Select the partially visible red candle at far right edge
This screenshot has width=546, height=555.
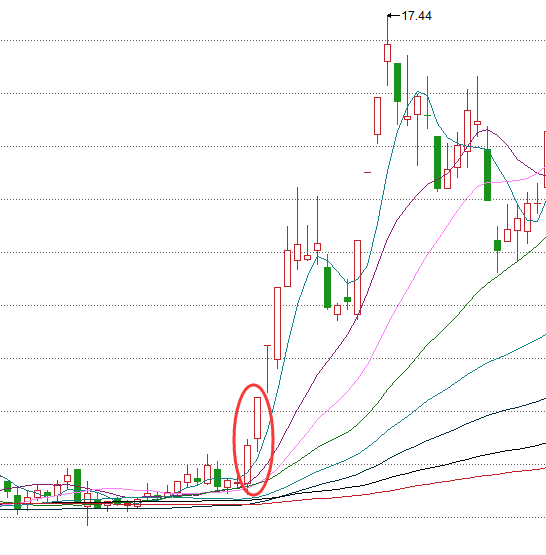click(545, 159)
